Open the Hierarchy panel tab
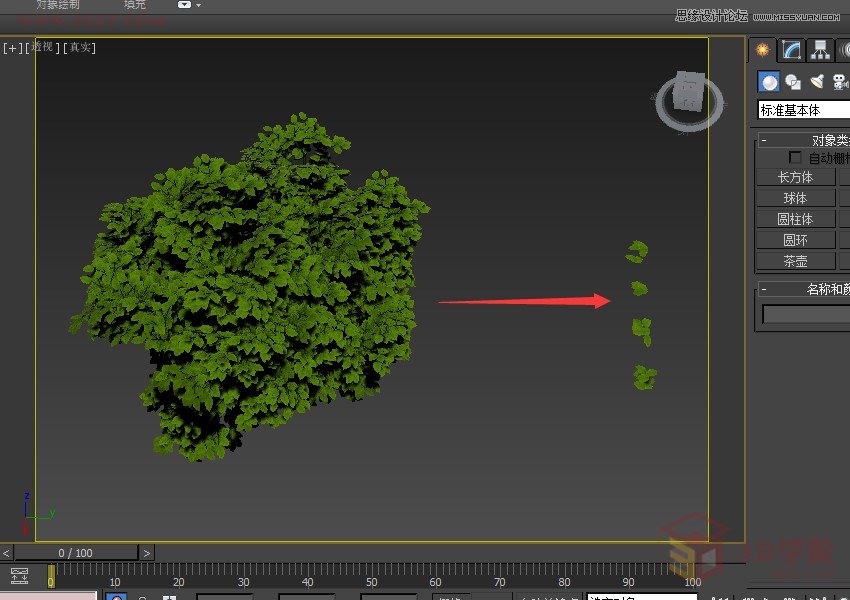Viewport: 850px width, 600px height. [820, 50]
